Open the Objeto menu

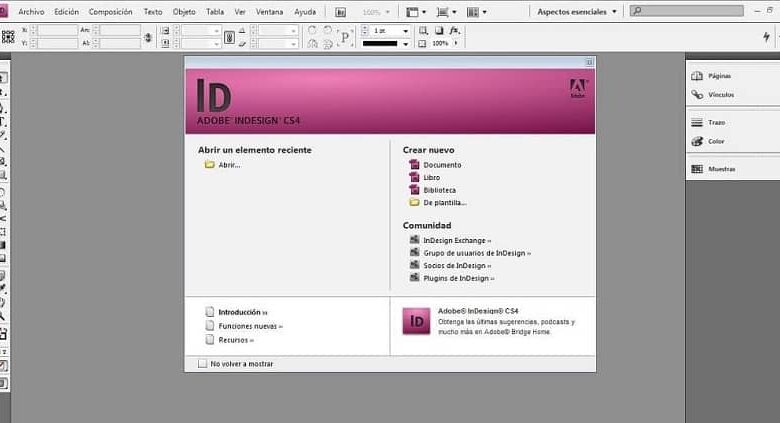184,11
